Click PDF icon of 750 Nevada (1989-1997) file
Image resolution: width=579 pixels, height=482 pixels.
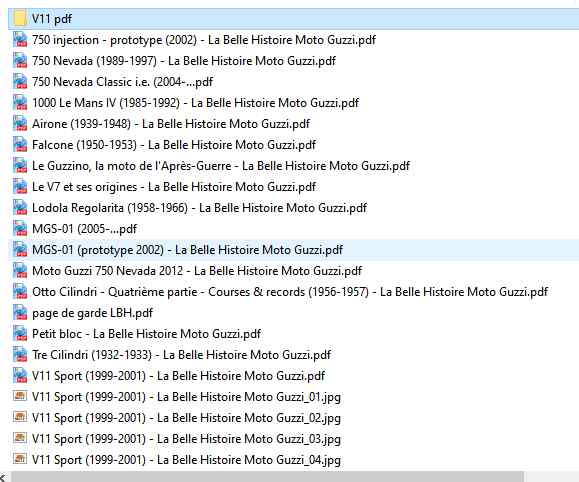pyautogui.click(x=20, y=61)
